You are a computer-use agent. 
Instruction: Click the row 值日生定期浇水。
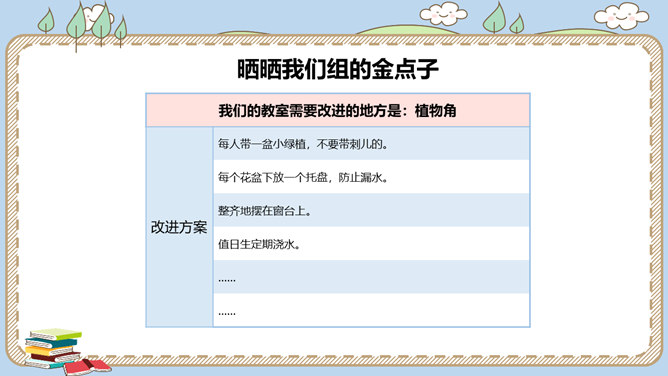(x=371, y=244)
